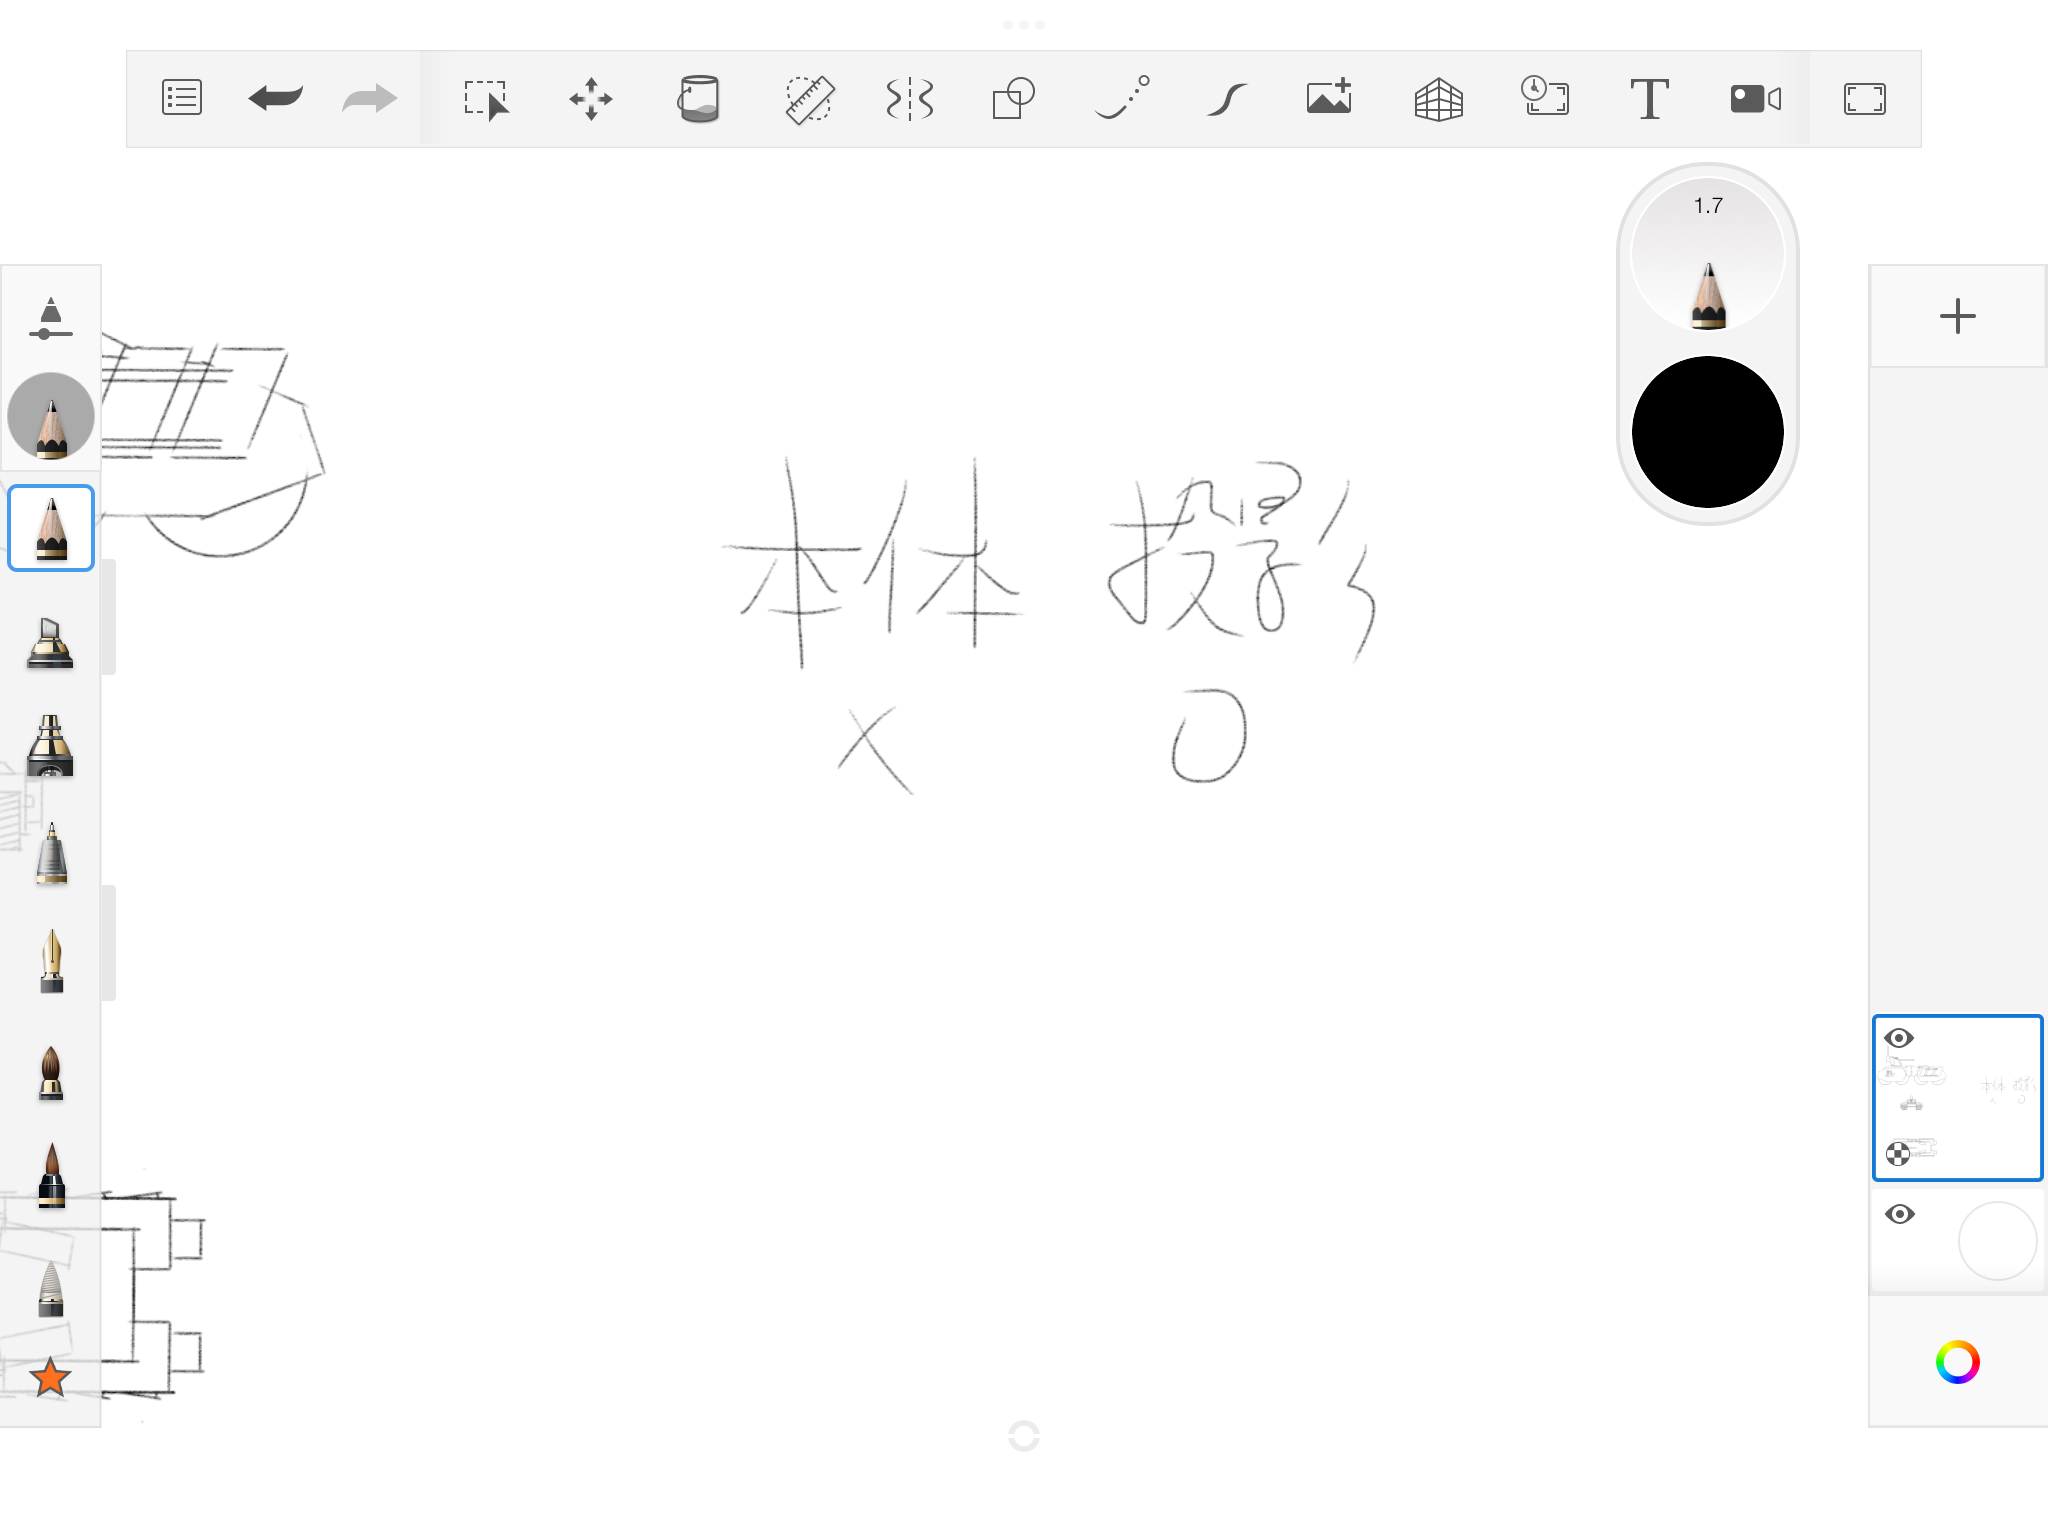
Task: Open the orange star brush library
Action: point(50,1377)
